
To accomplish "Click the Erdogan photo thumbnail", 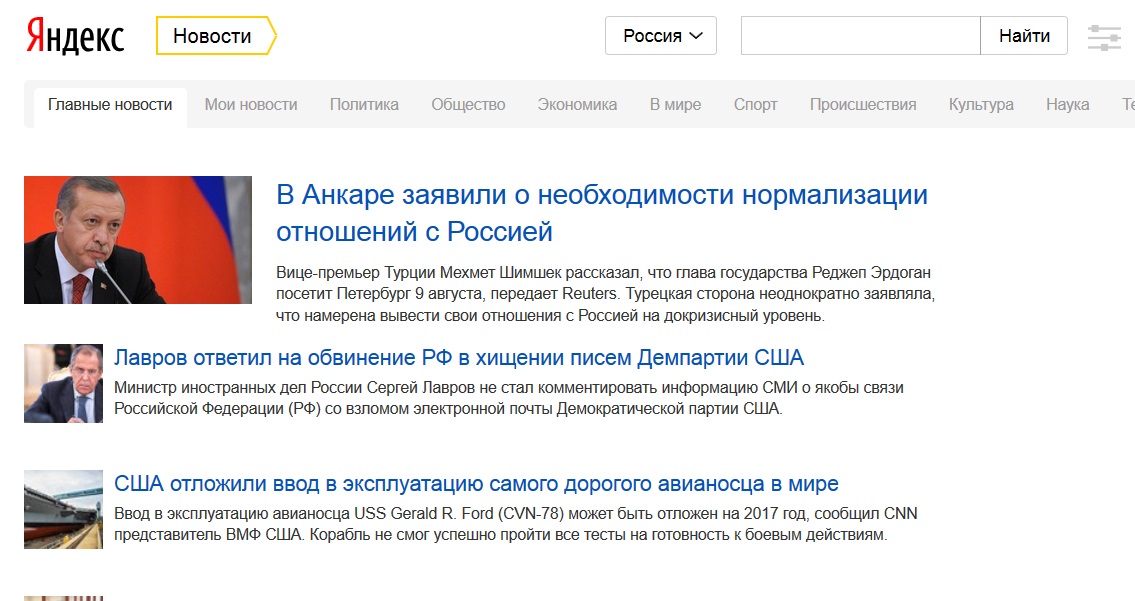I will 138,240.
